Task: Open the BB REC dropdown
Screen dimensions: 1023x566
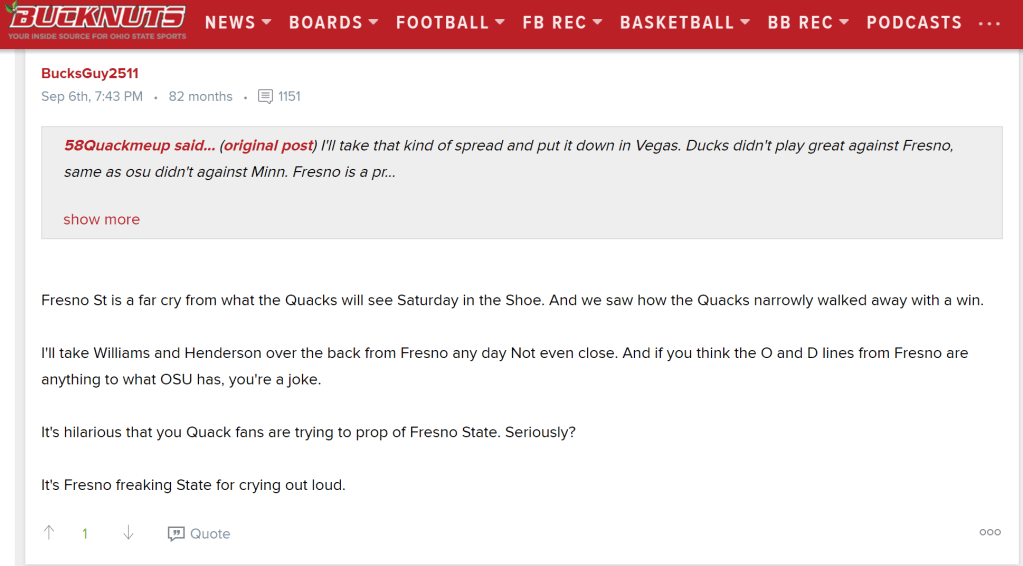Action: [808, 22]
